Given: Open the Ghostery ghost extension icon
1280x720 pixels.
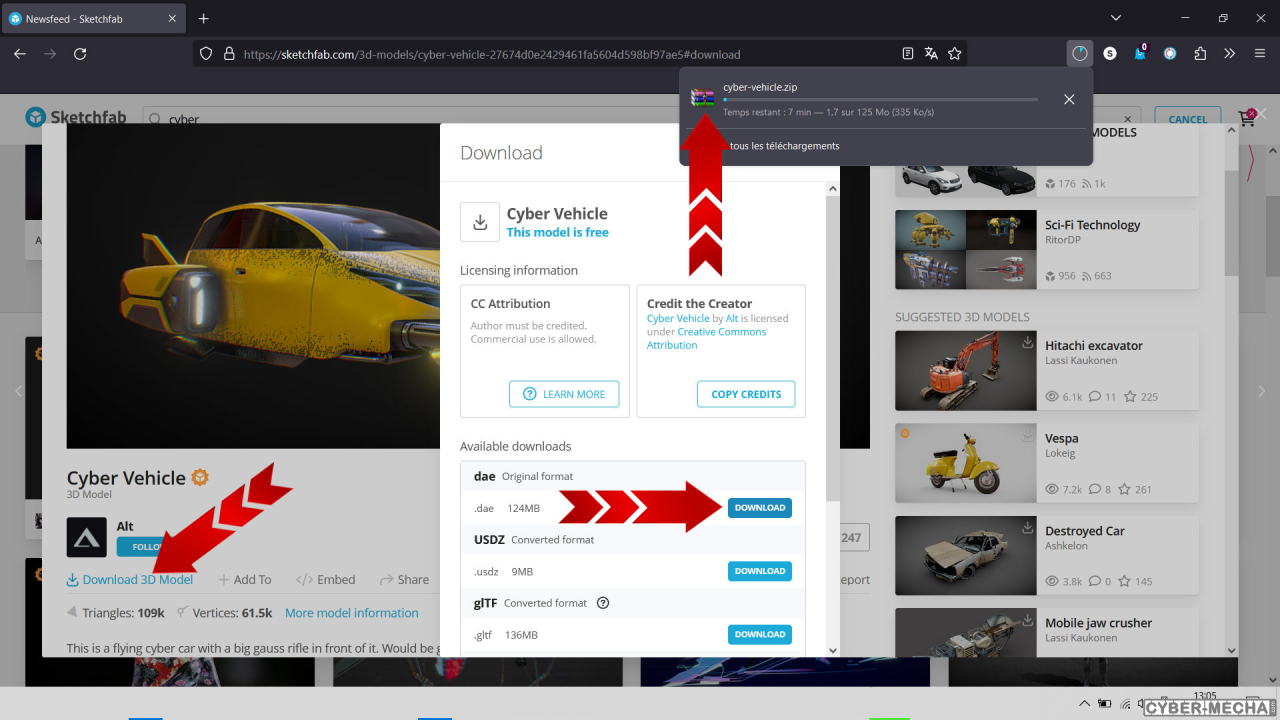Looking at the screenshot, I should [1140, 53].
